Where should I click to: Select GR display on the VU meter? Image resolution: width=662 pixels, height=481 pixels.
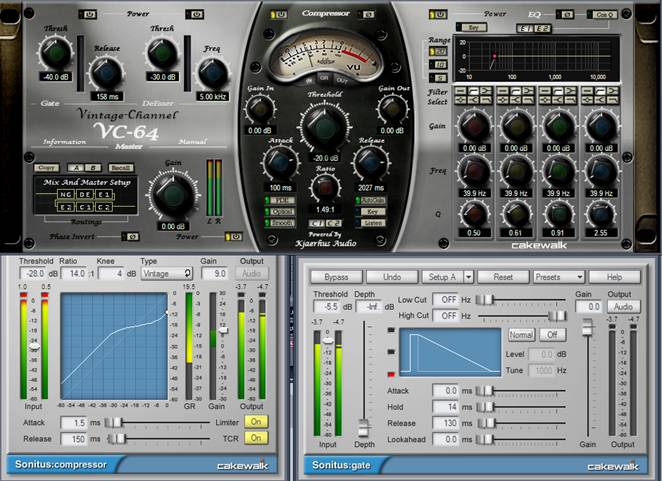(x=324, y=78)
